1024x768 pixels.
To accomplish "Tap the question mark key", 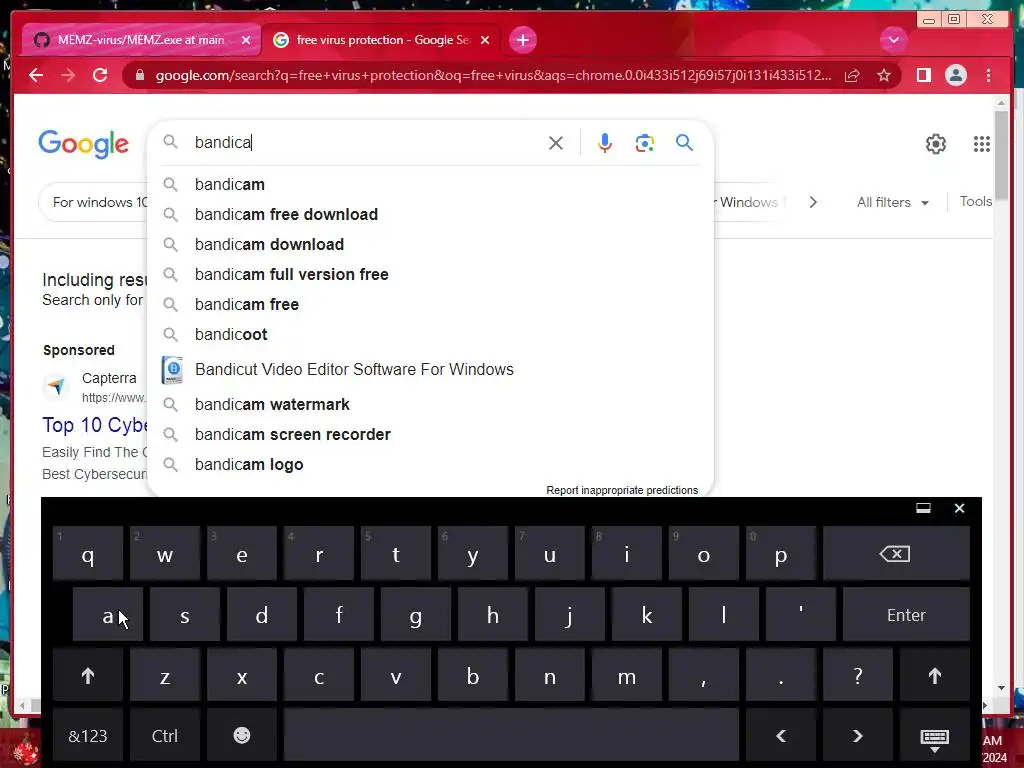I will (857, 676).
